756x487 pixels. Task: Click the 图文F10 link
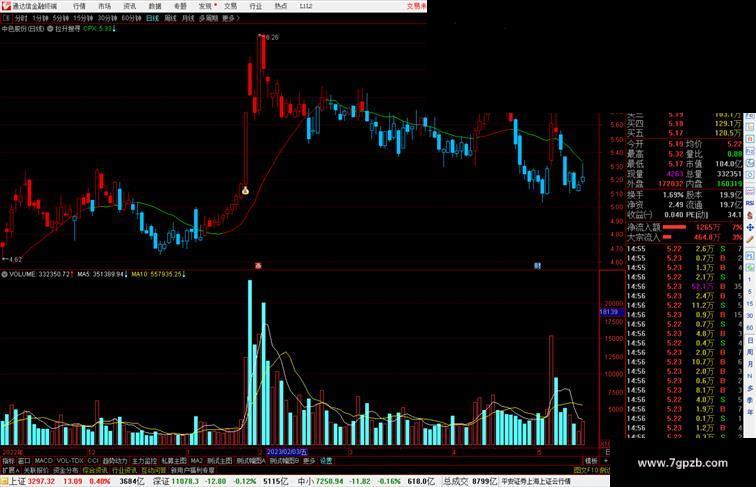[x=586, y=470]
